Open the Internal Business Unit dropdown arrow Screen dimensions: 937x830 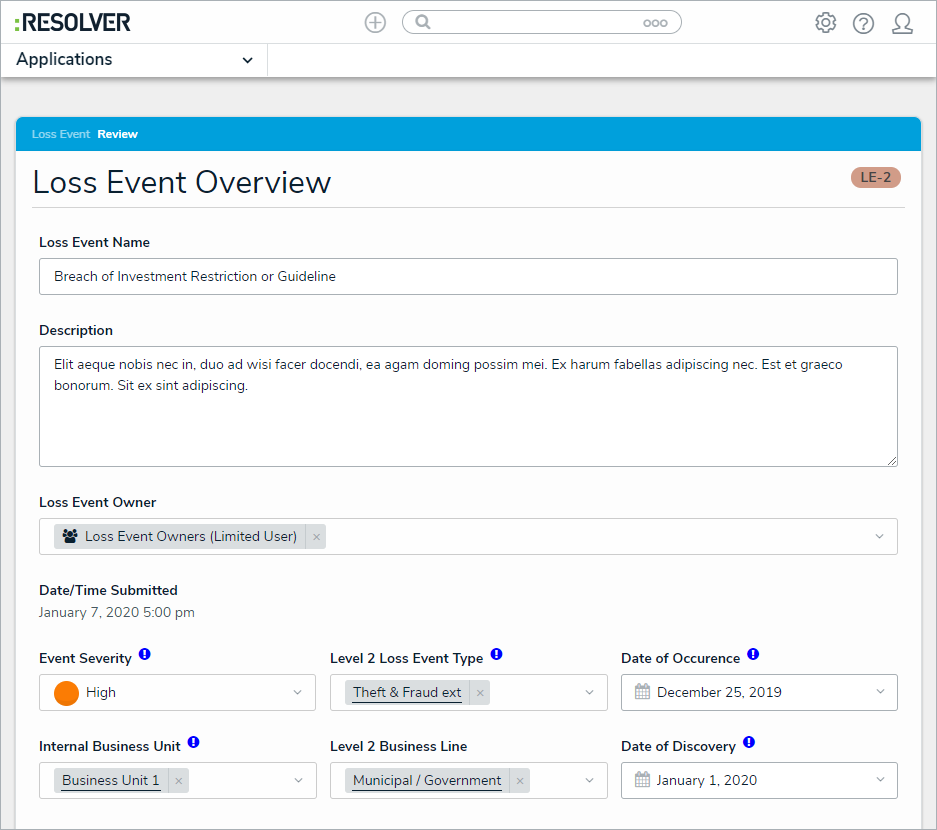click(x=298, y=780)
